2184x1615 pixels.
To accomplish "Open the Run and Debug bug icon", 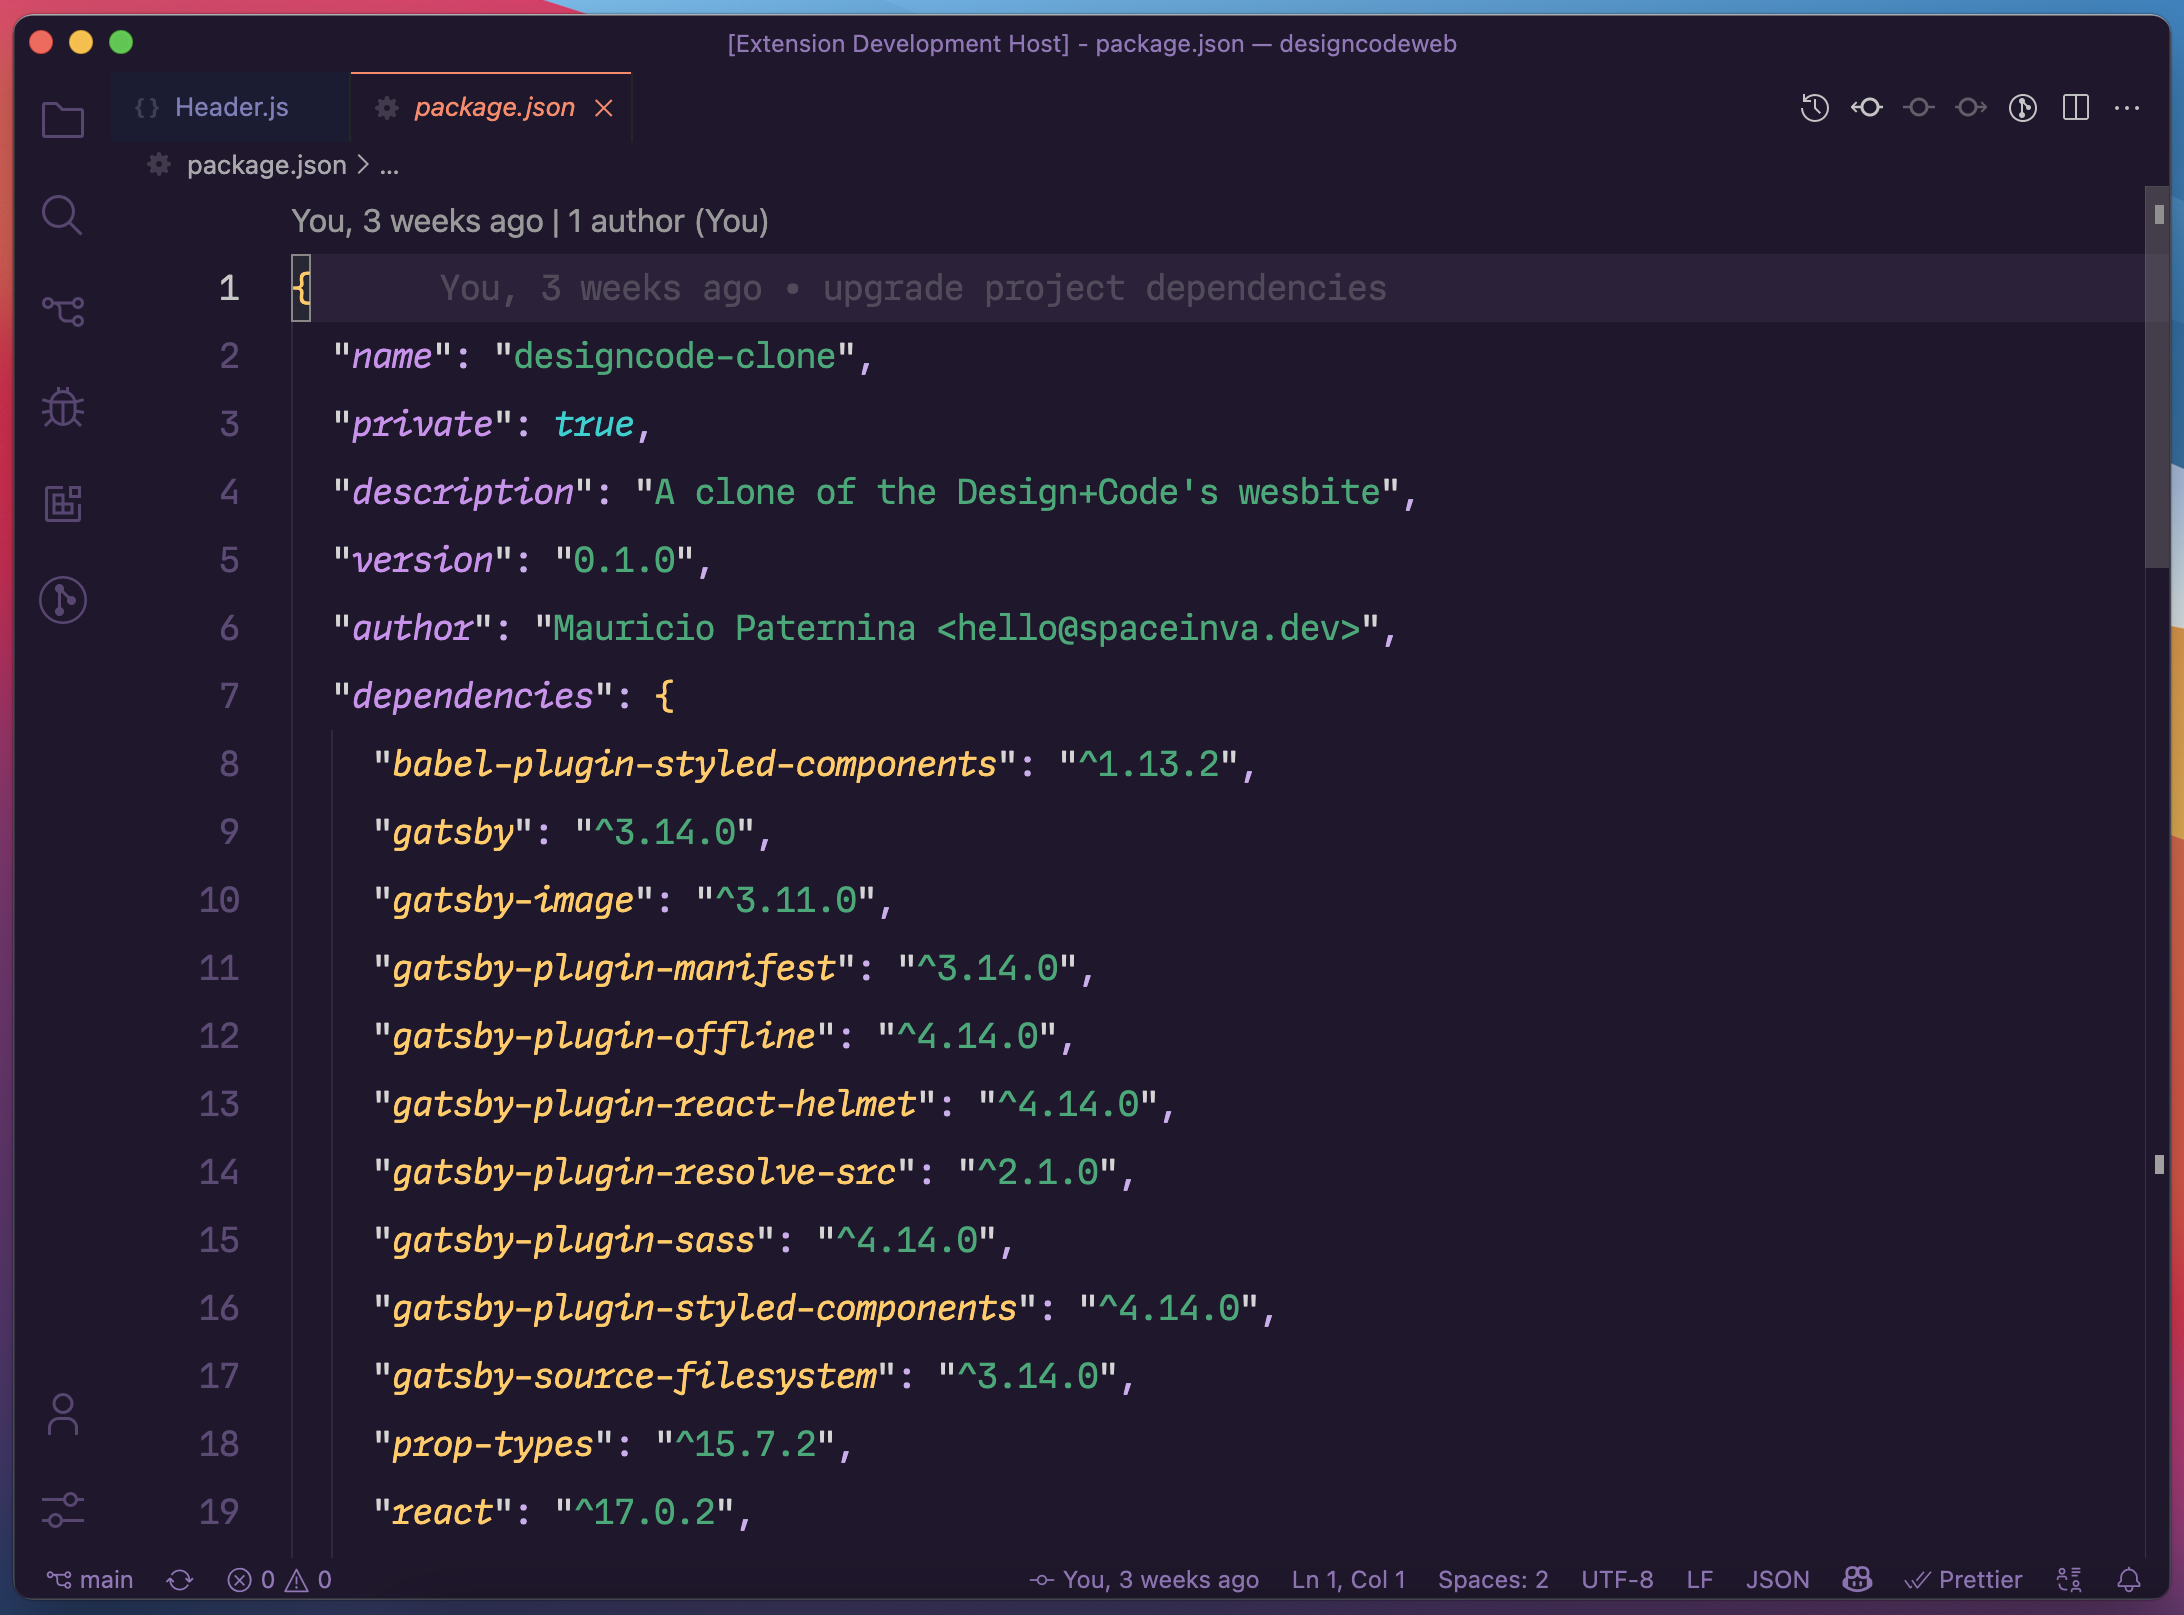I will coord(62,407).
